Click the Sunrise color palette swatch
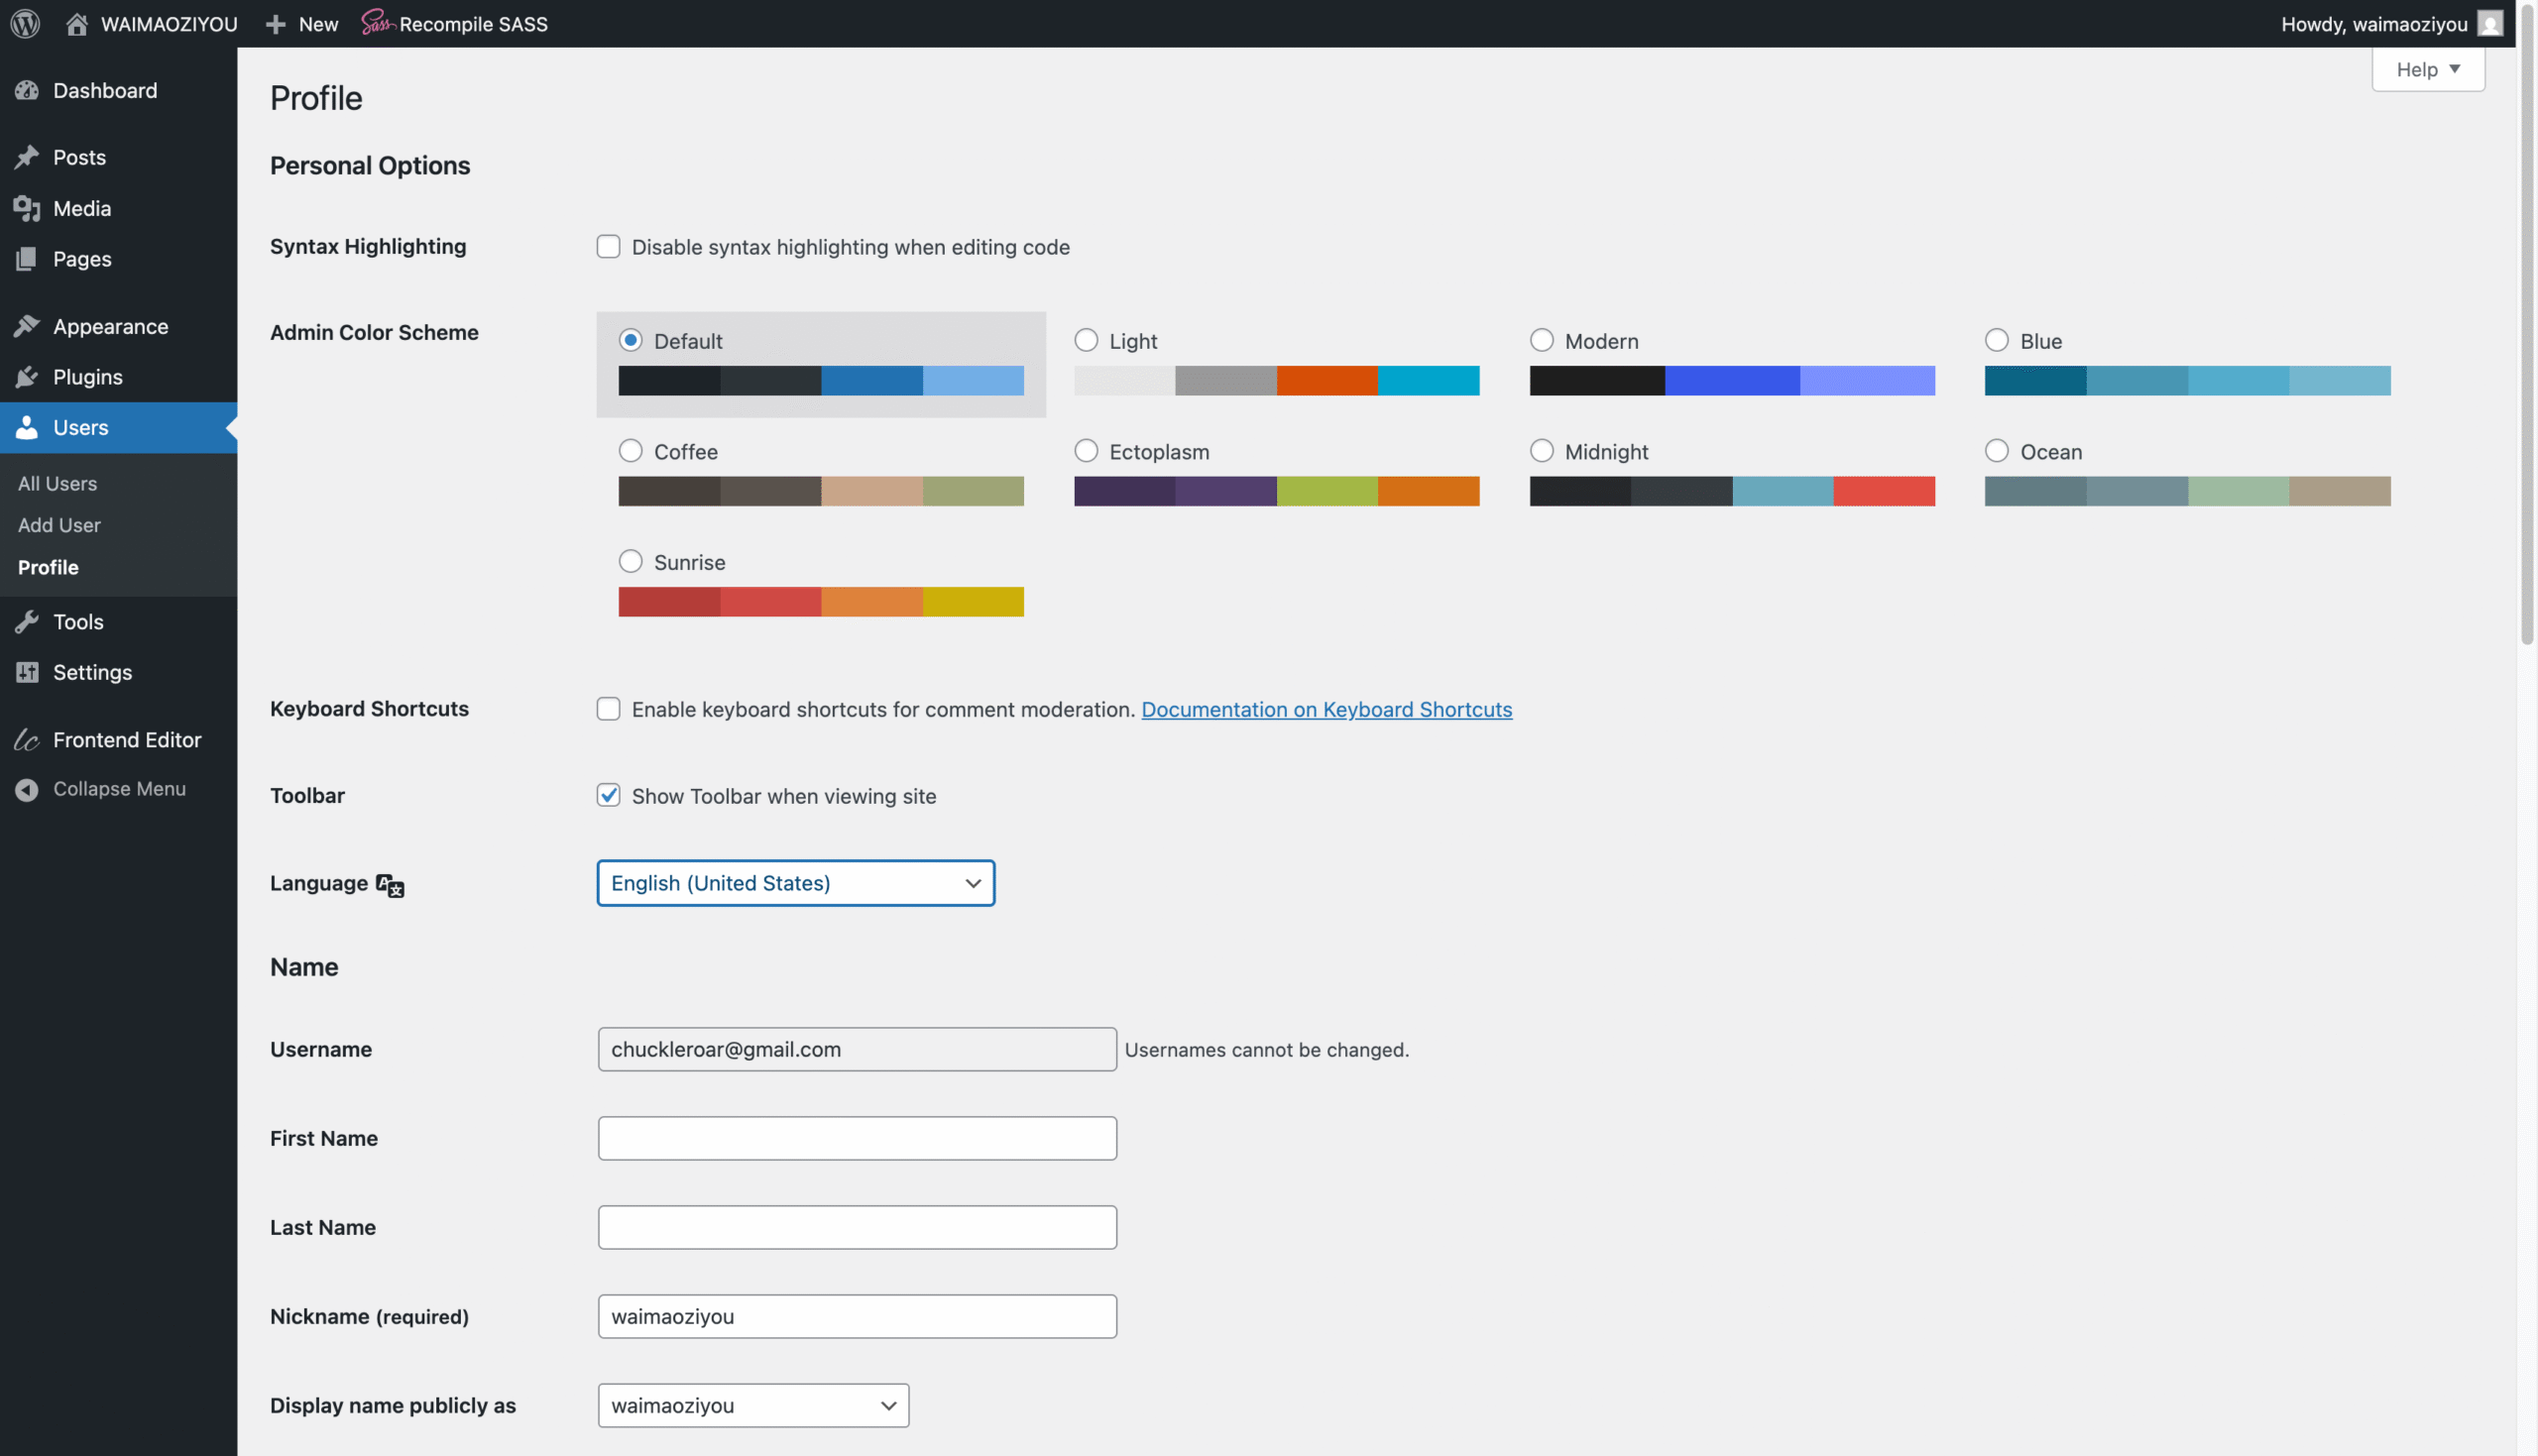This screenshot has width=2538, height=1456. pos(820,602)
